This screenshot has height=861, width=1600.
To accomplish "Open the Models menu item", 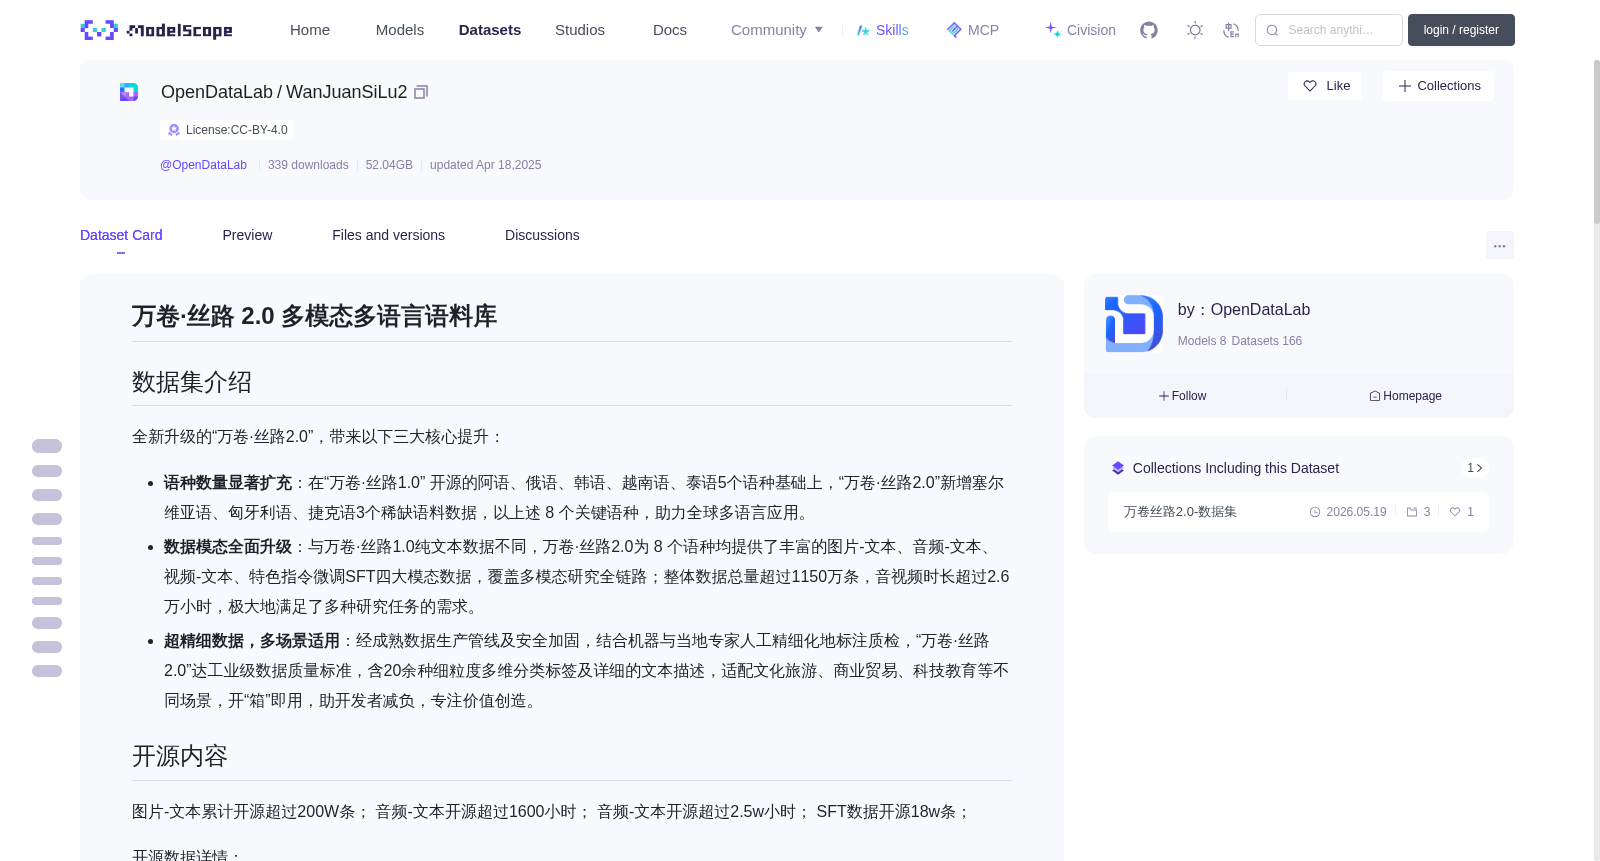I will click(x=400, y=30).
